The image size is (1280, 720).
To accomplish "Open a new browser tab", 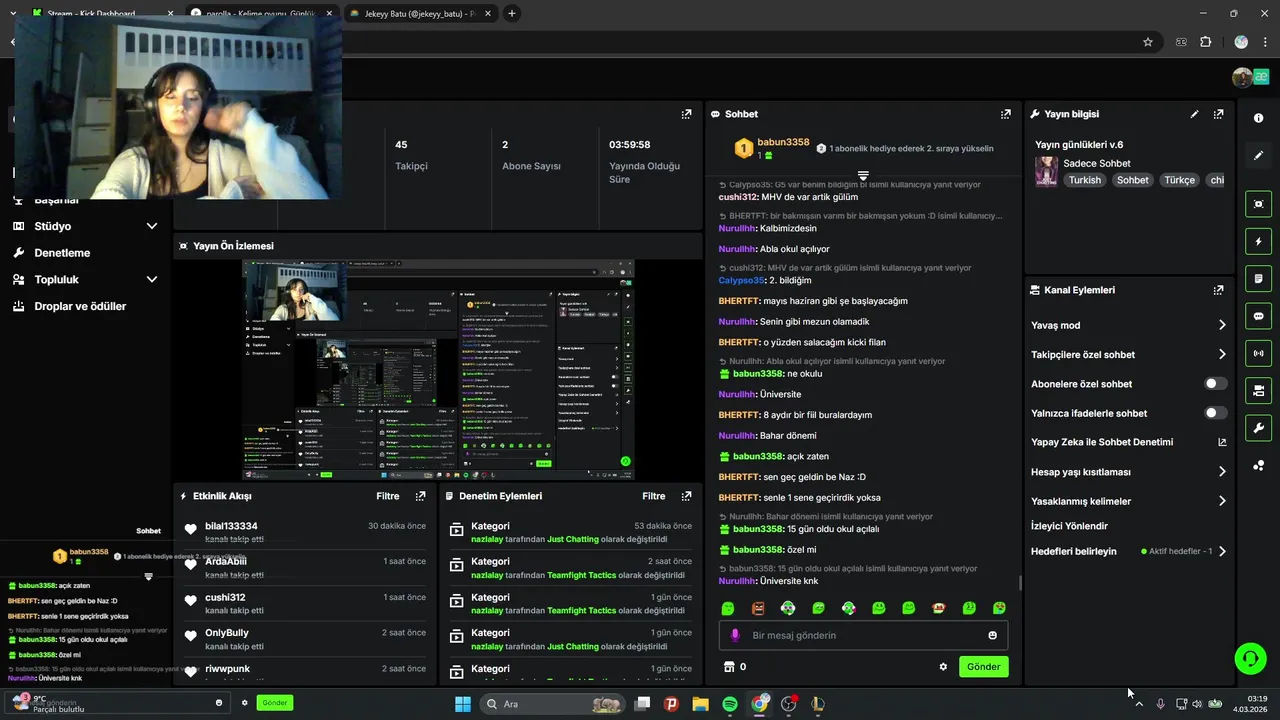I will [x=512, y=14].
